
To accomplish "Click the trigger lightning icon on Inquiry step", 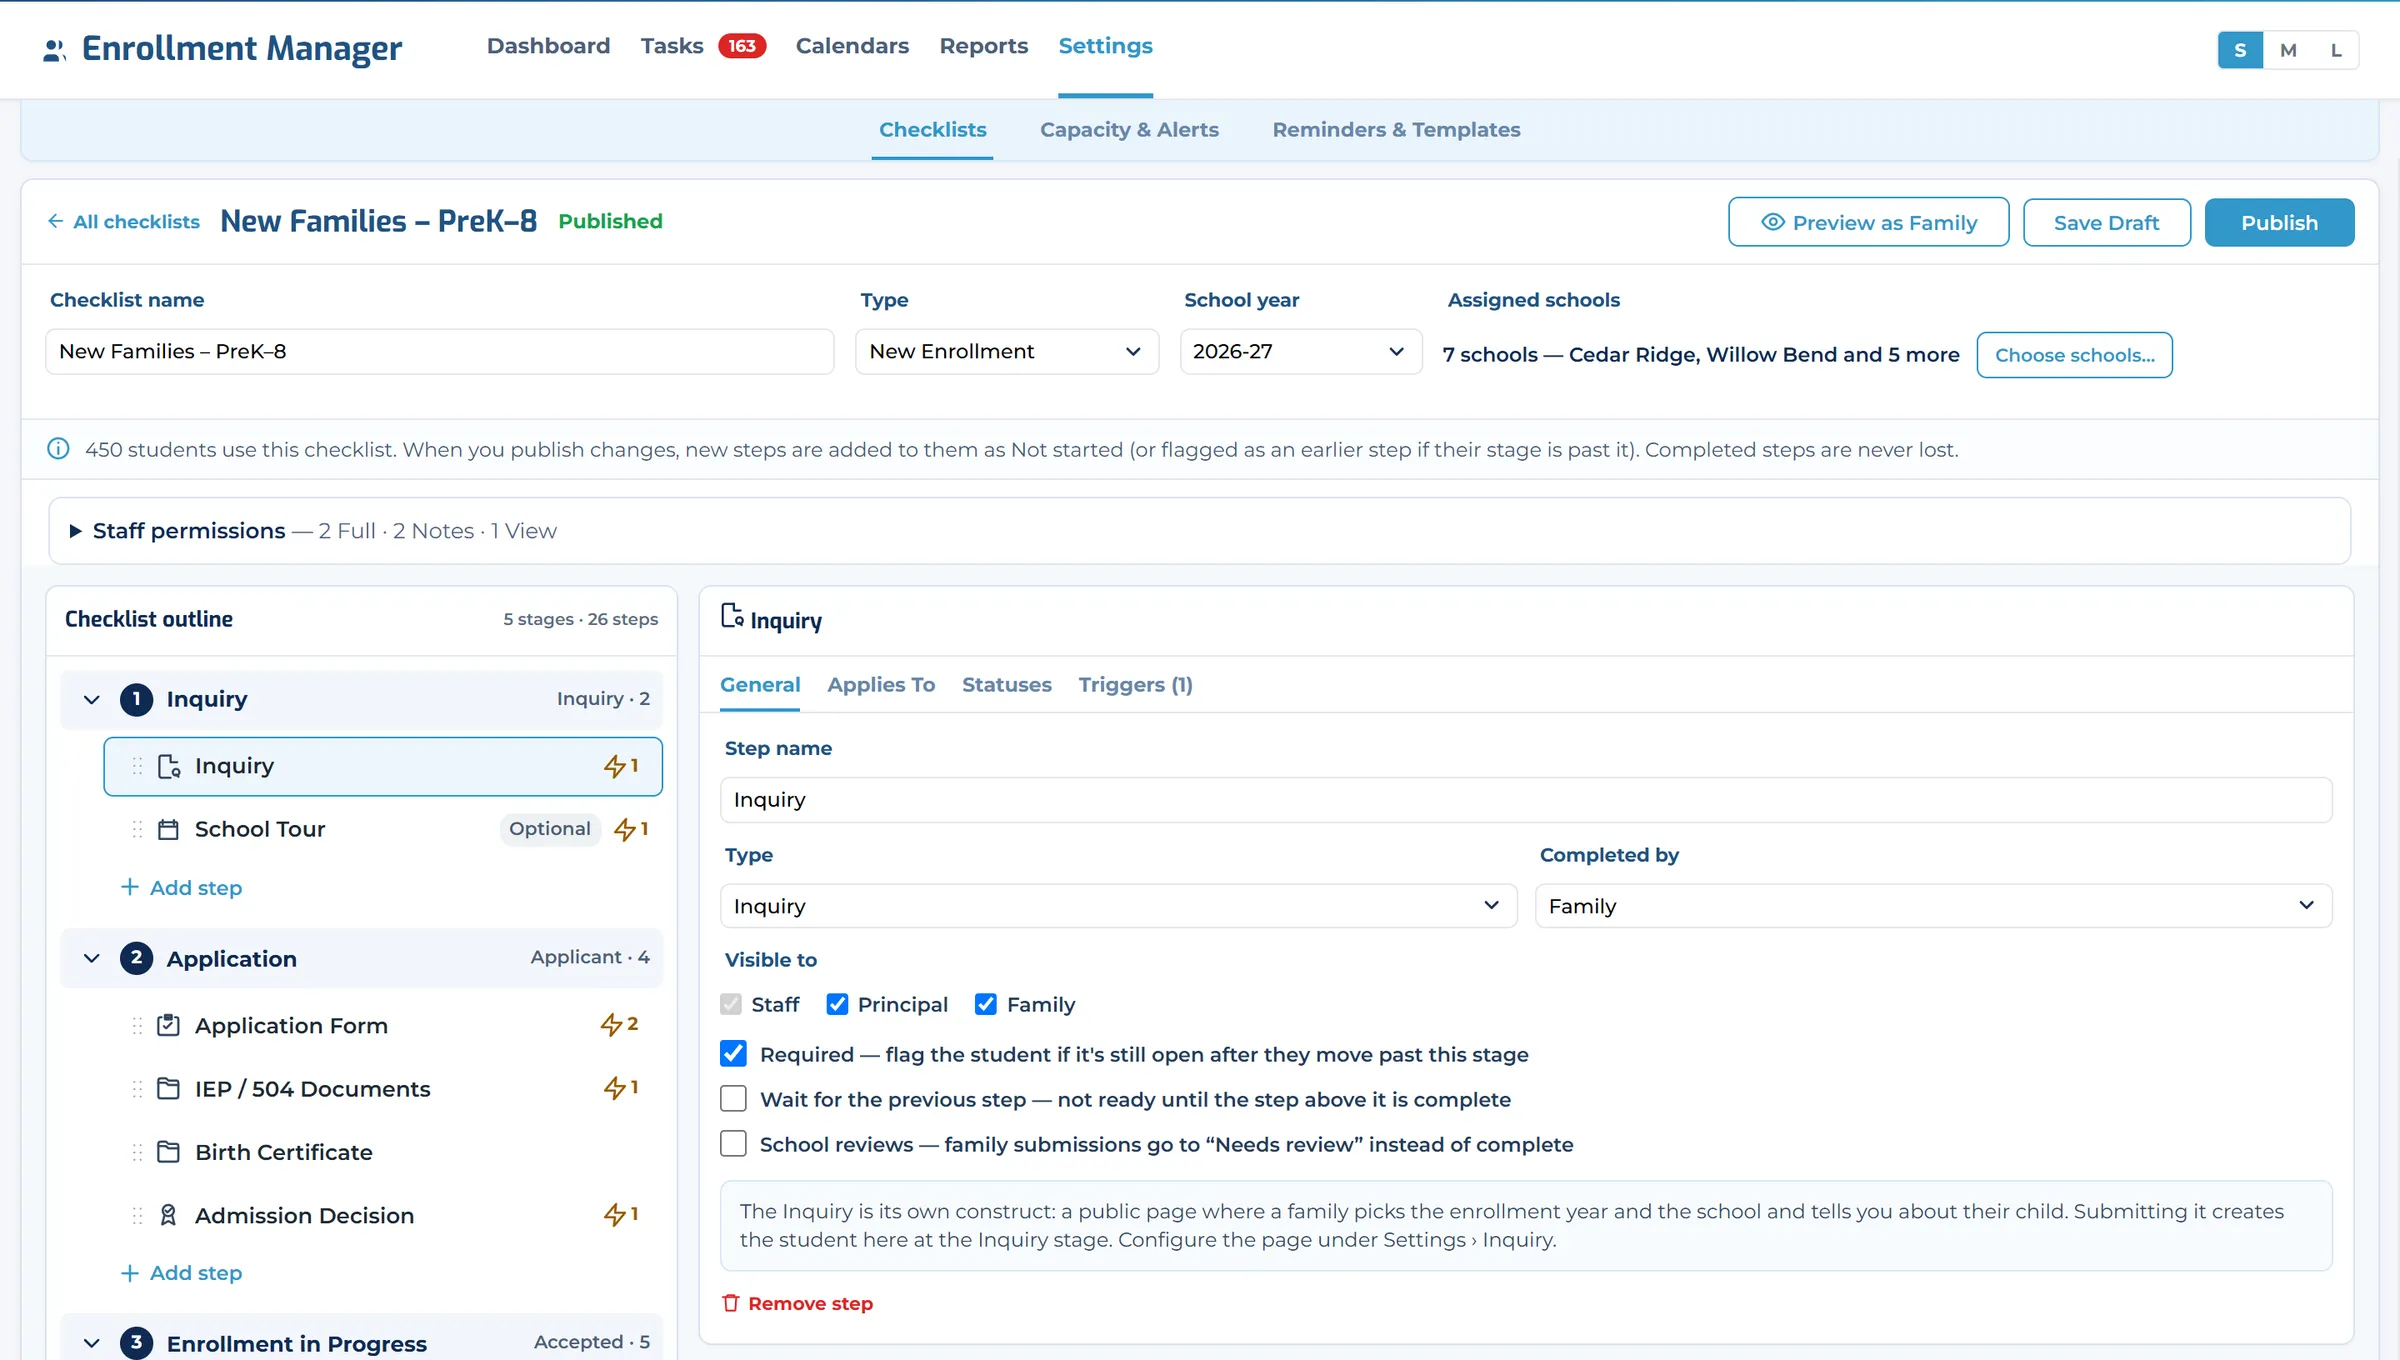I will 614,767.
